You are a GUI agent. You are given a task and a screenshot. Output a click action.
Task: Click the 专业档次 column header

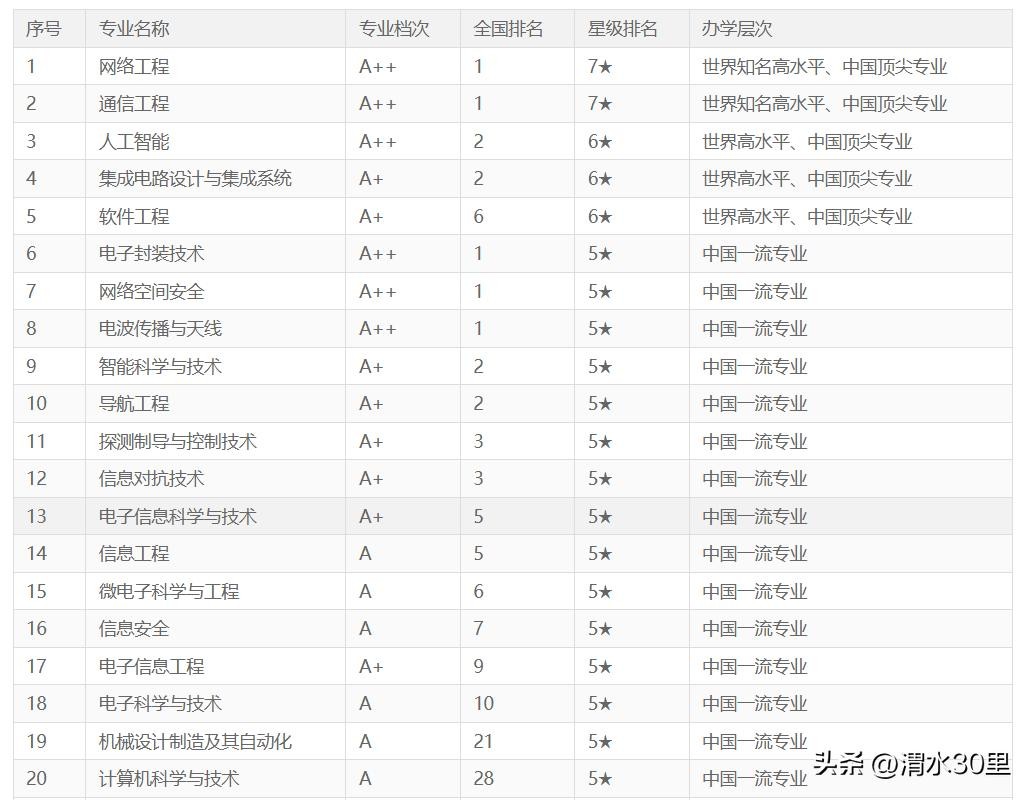coord(394,29)
